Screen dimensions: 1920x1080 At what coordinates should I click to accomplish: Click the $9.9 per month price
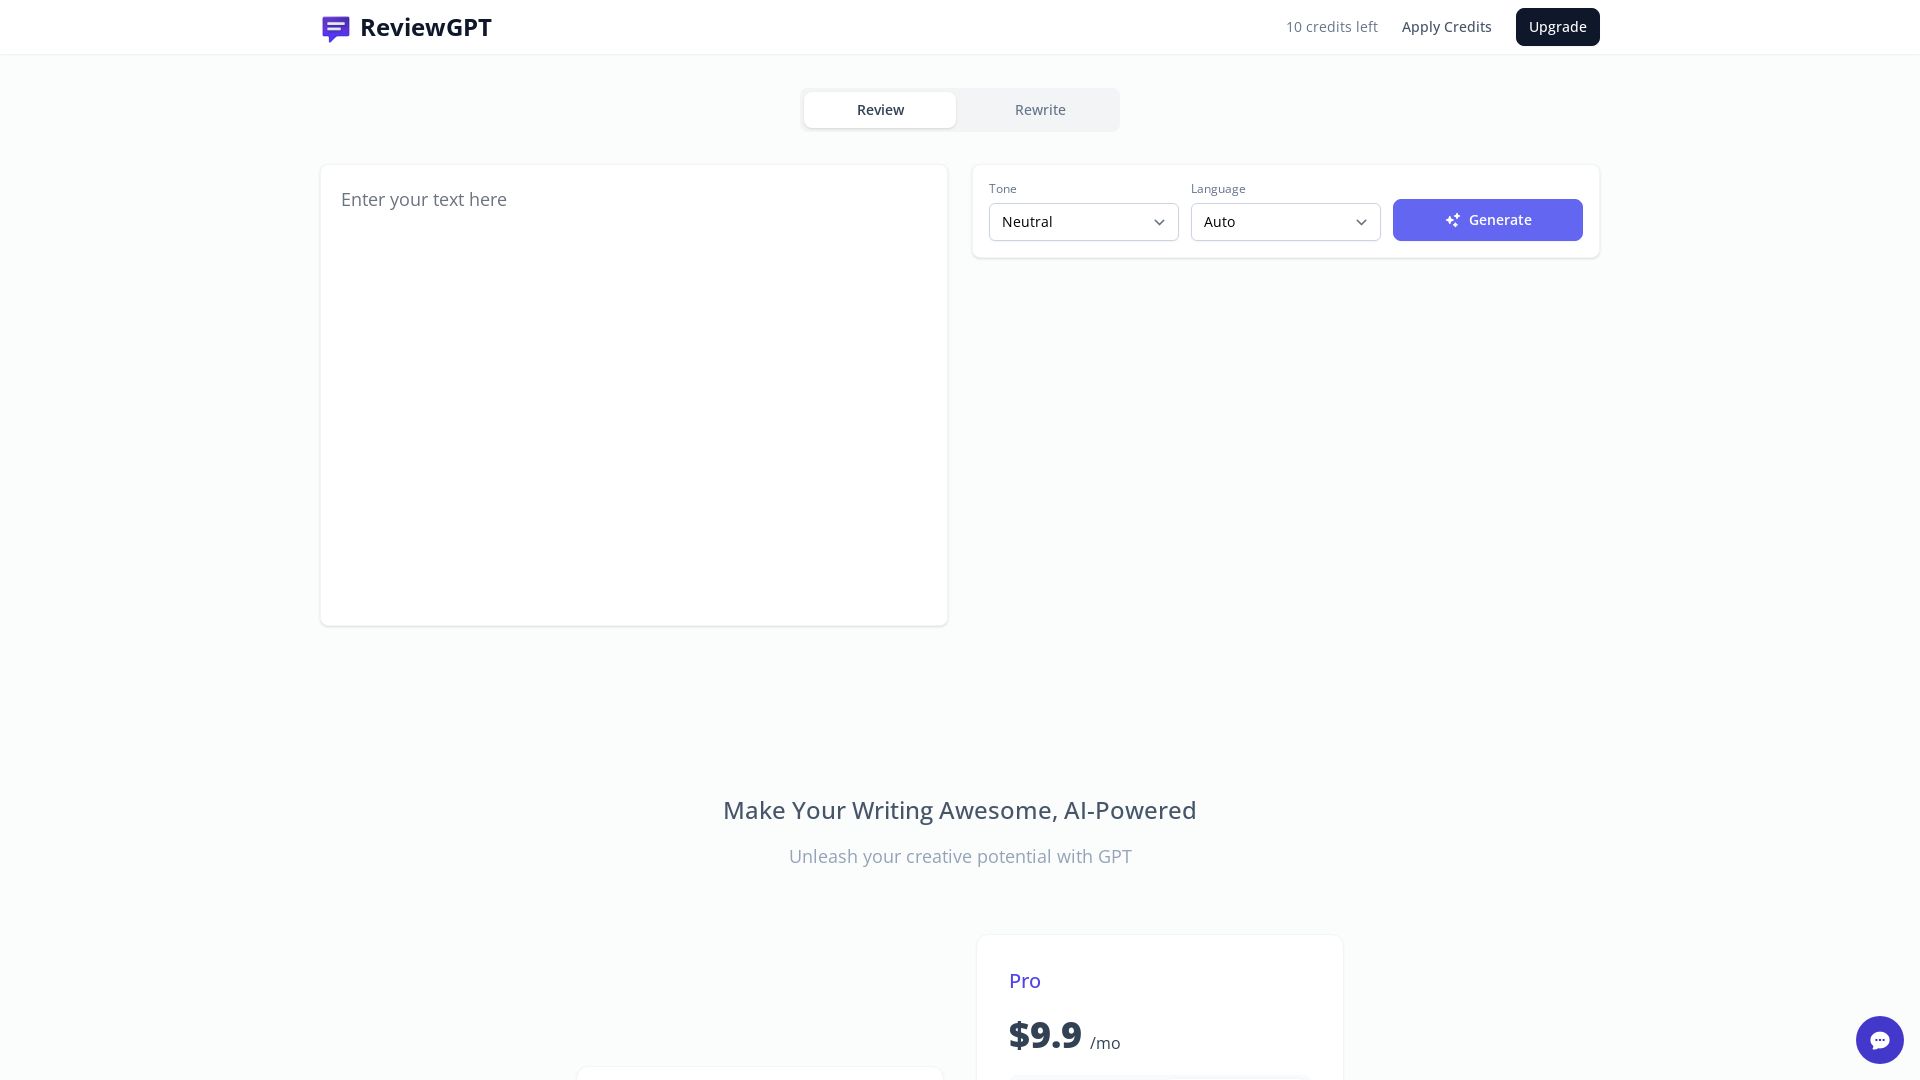(1045, 1035)
